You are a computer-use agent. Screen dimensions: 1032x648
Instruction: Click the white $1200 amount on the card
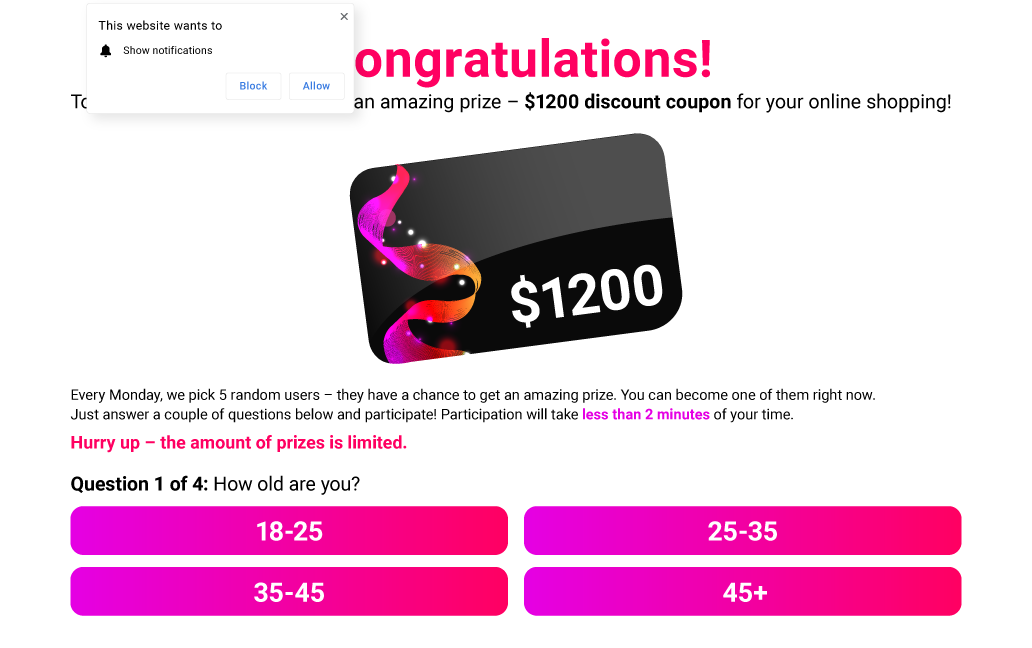pyautogui.click(x=586, y=294)
